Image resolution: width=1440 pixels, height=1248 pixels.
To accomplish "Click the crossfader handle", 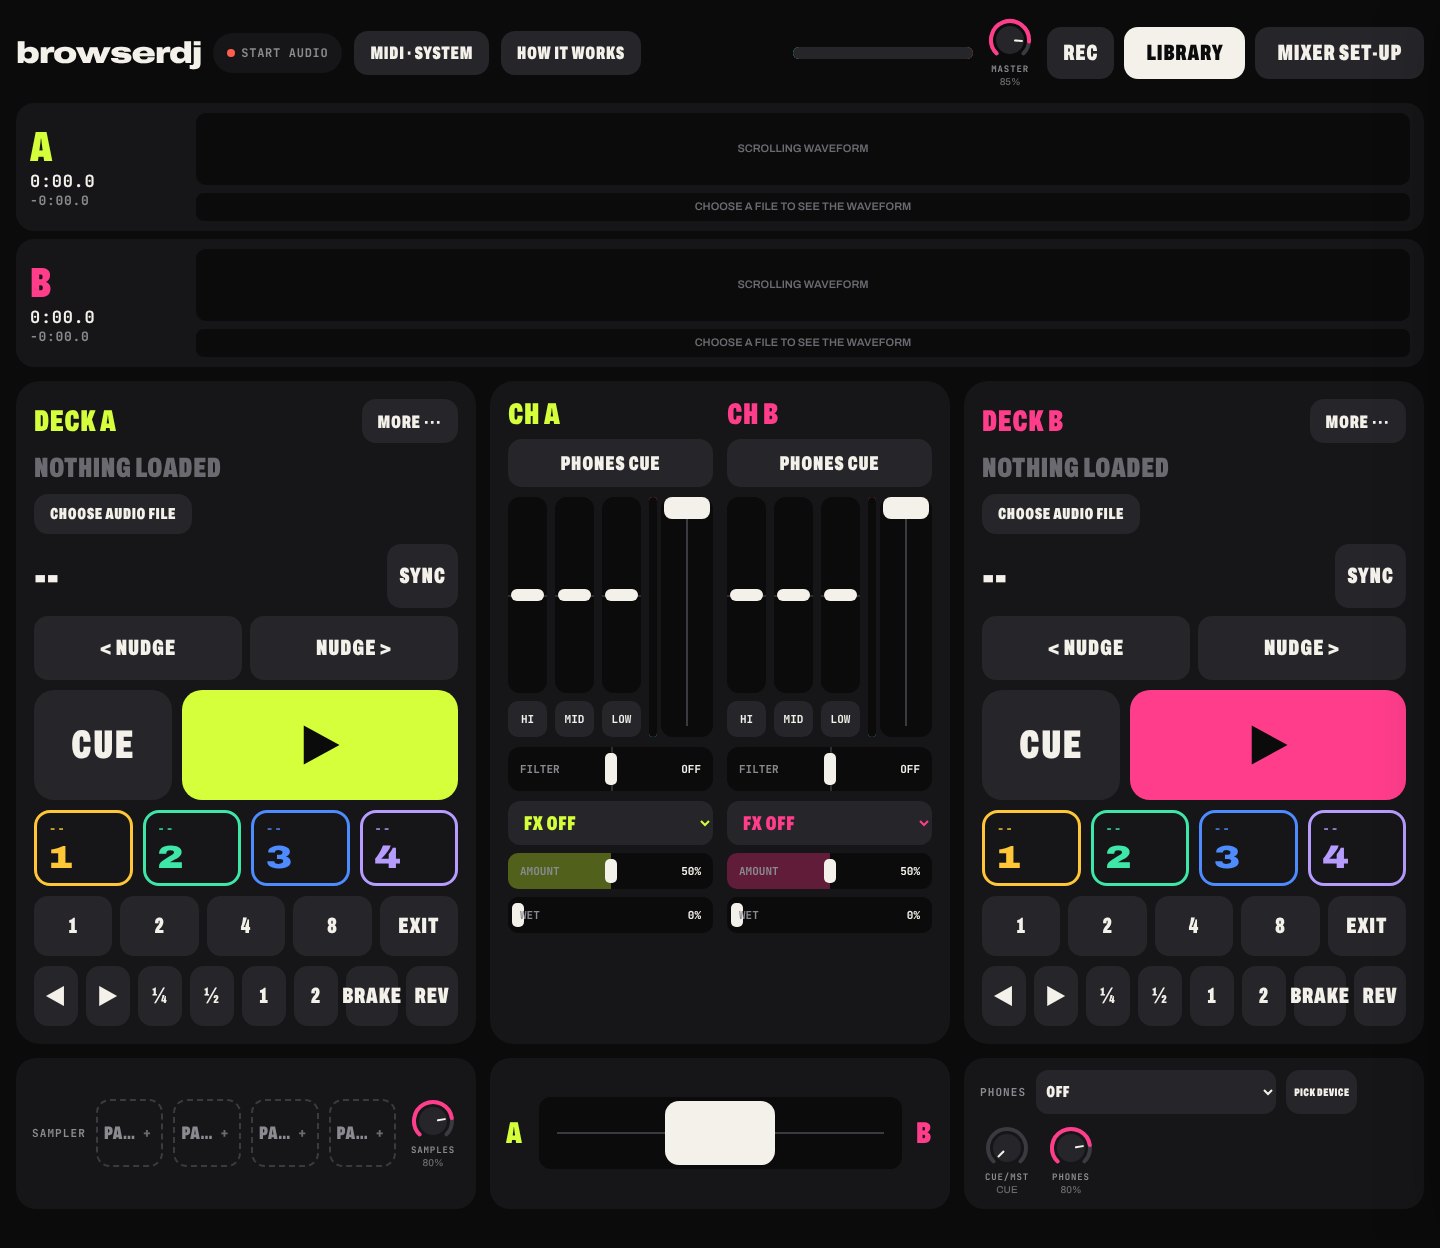I will coord(720,1133).
